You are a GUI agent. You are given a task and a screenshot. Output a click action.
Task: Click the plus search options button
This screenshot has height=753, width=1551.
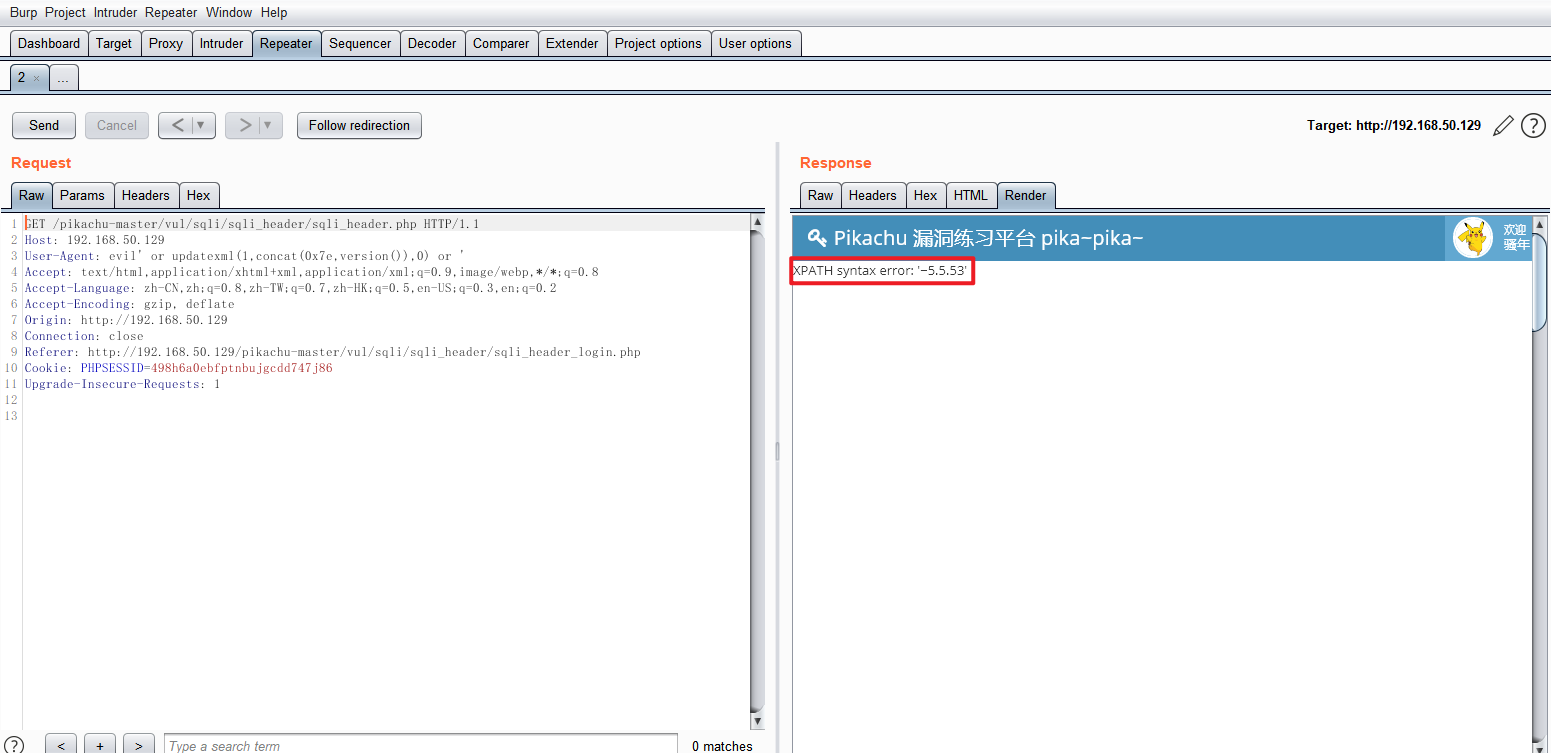[x=100, y=746]
